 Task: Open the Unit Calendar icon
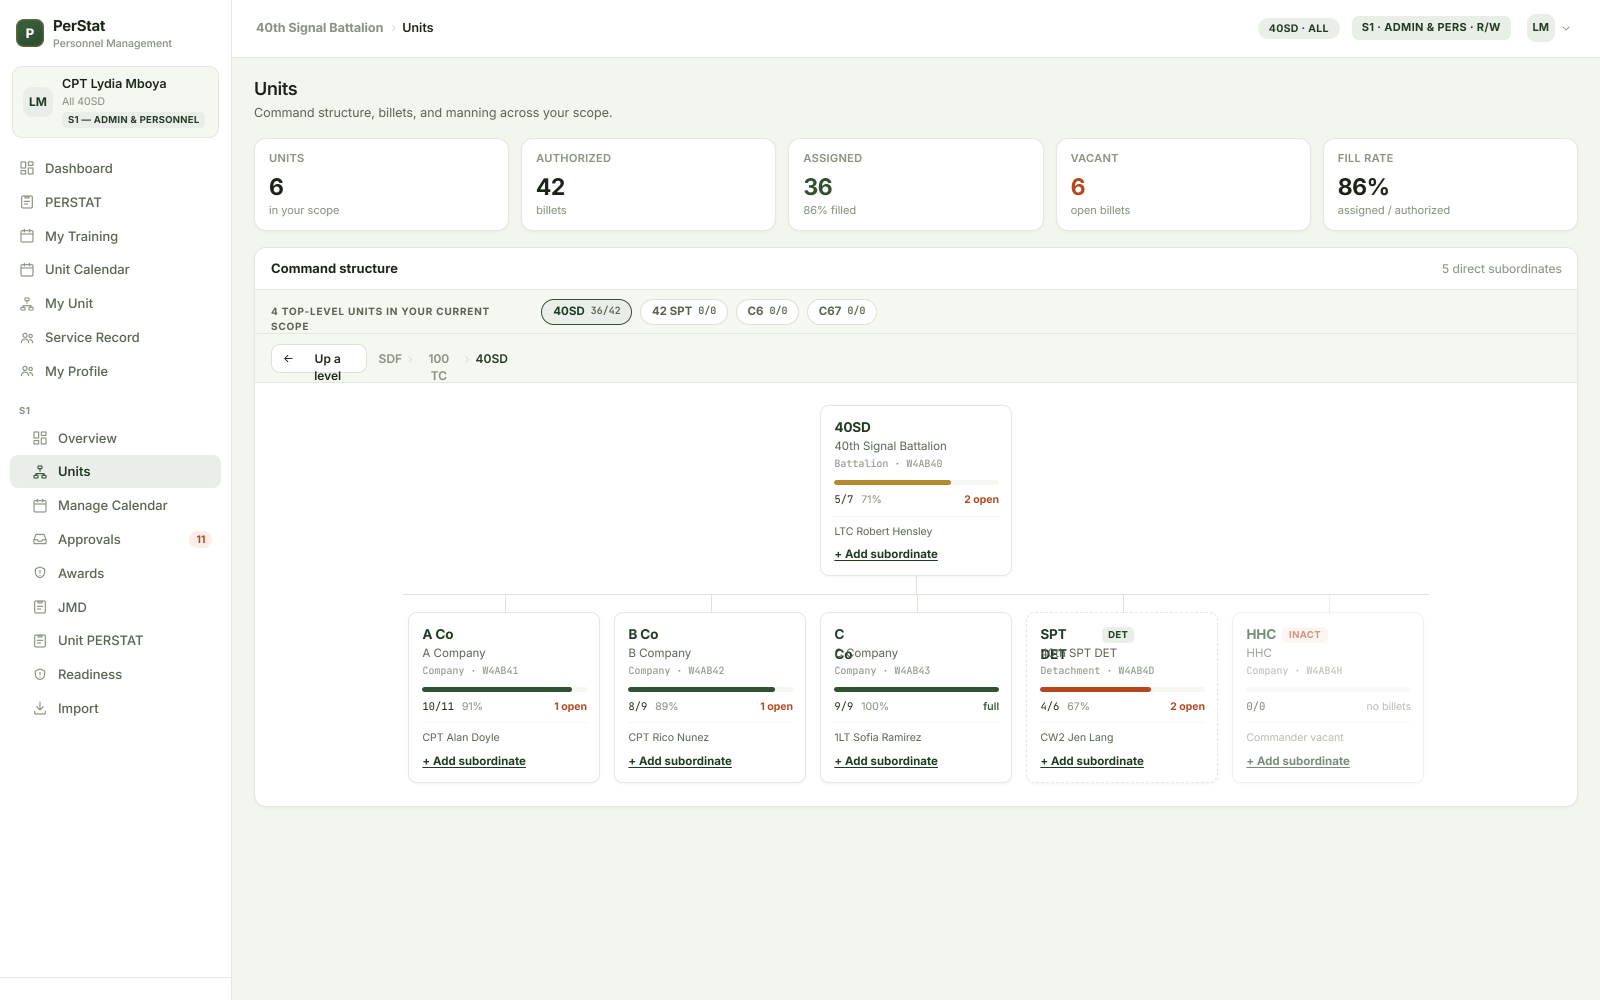[x=27, y=269]
